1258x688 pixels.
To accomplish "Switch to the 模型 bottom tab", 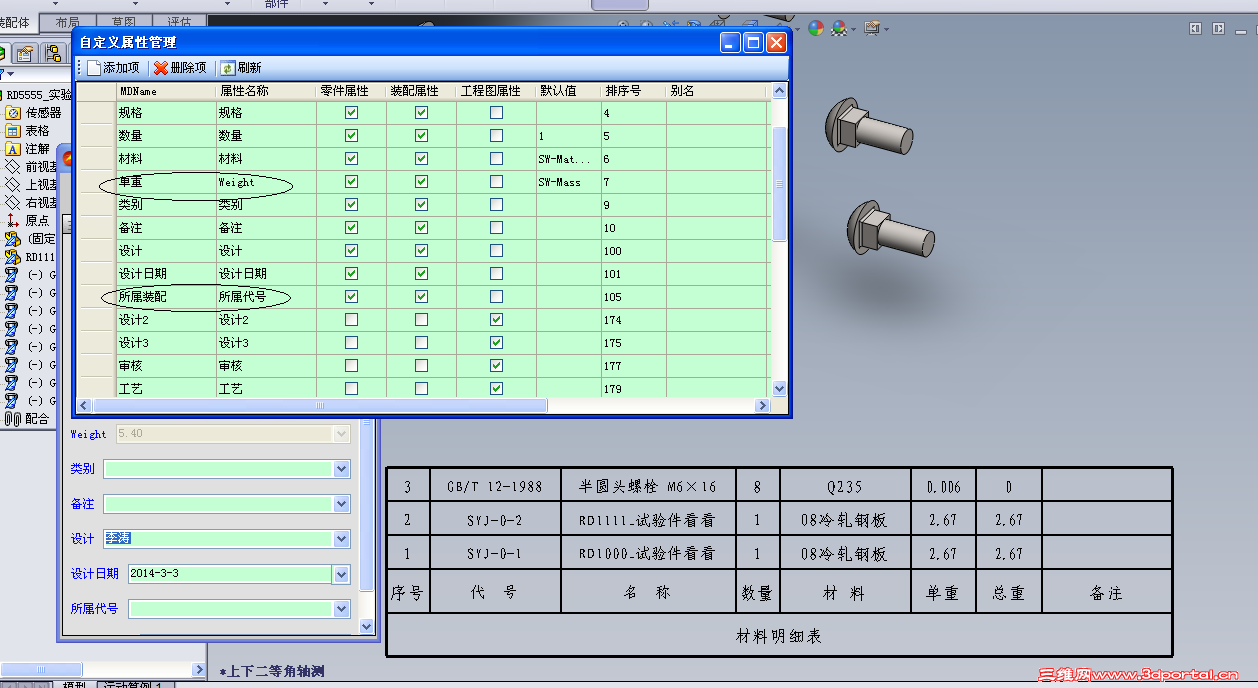I will 74,685.
